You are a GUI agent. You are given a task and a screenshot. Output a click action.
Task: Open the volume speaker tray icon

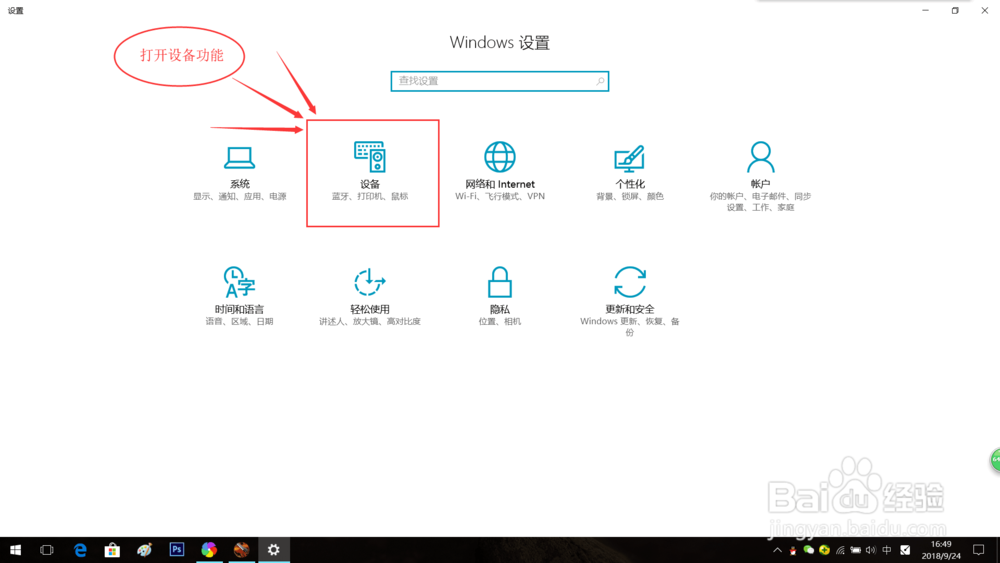point(871,550)
